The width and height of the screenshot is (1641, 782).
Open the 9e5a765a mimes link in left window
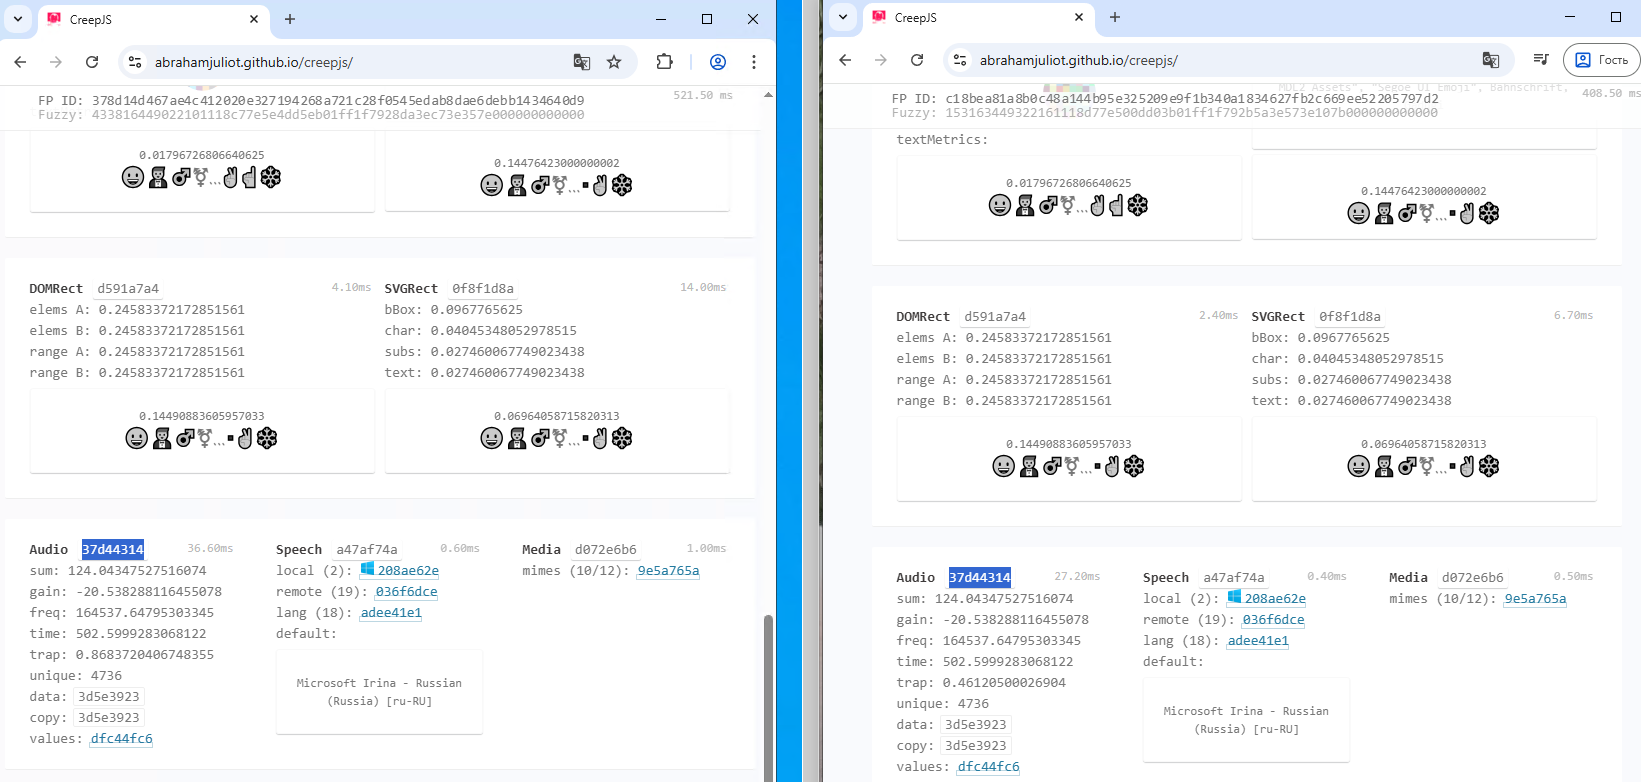[x=668, y=571]
